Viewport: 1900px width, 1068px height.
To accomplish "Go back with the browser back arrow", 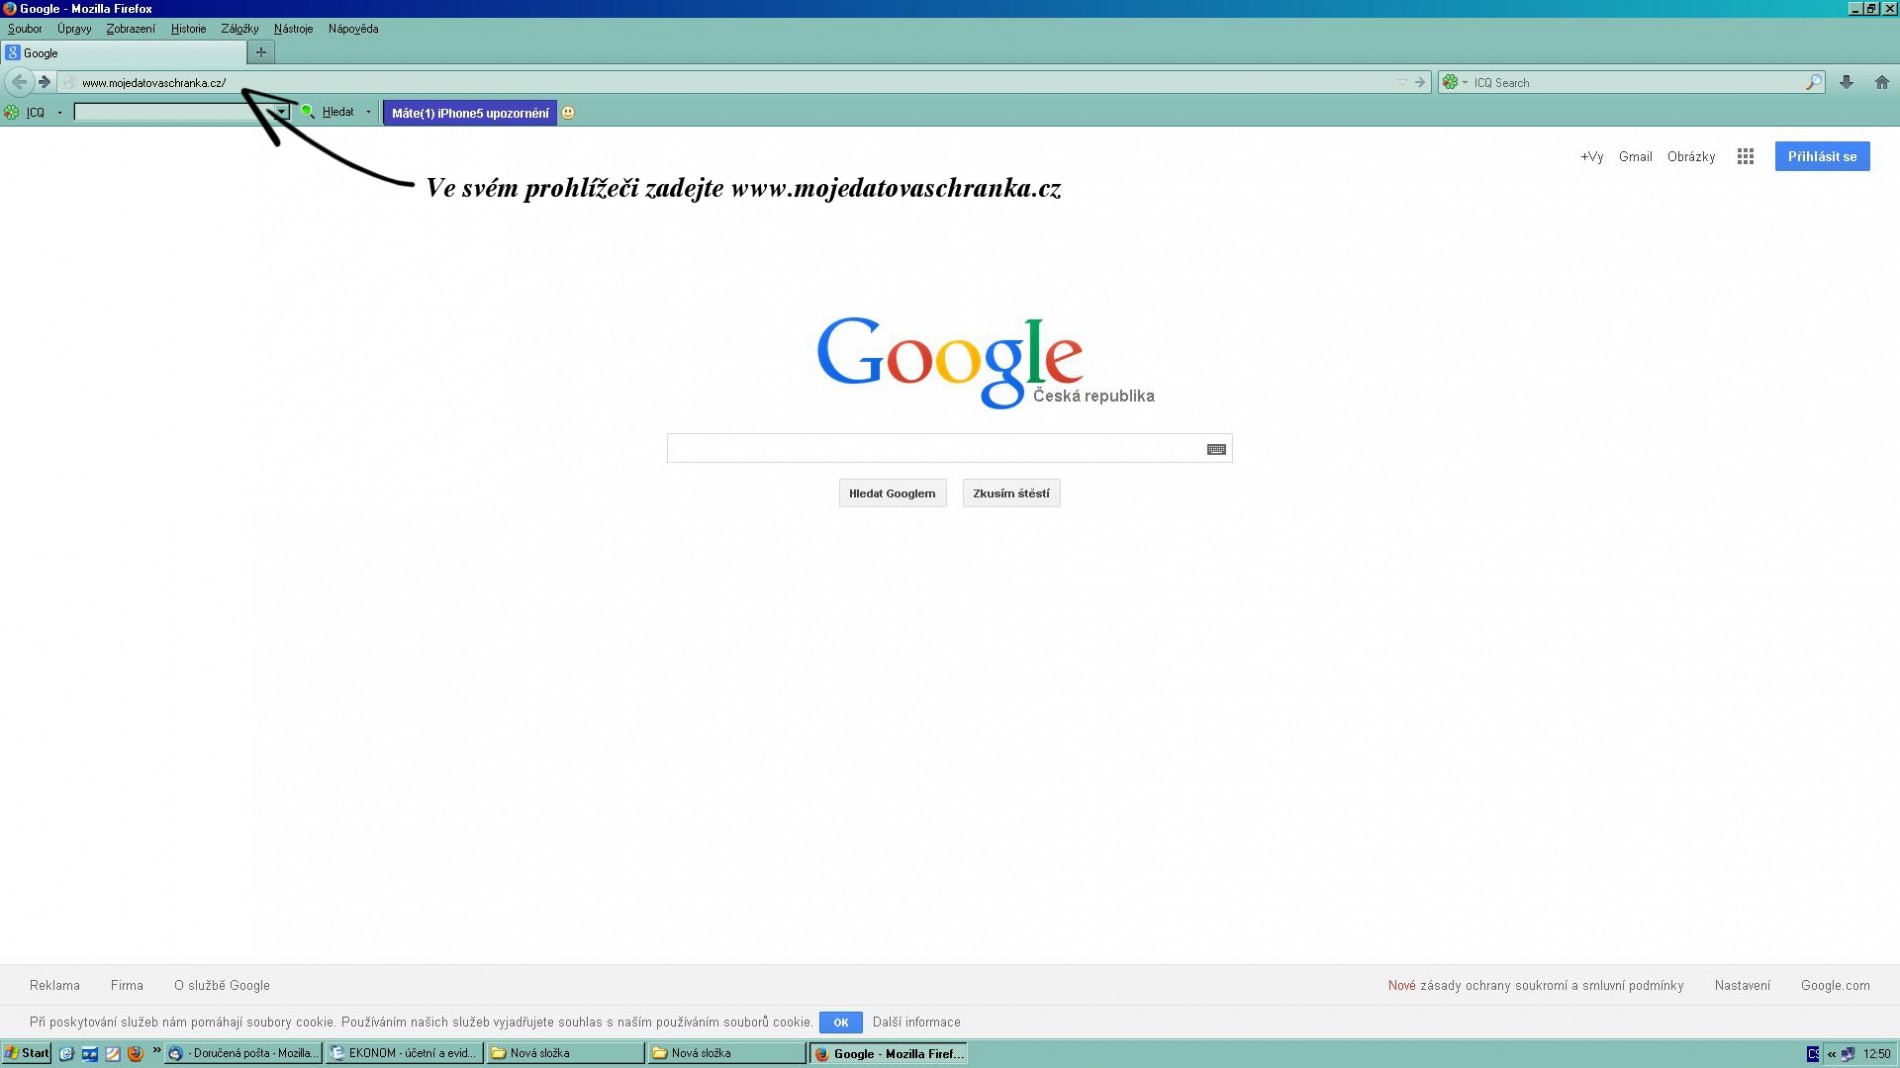I will click(x=19, y=82).
